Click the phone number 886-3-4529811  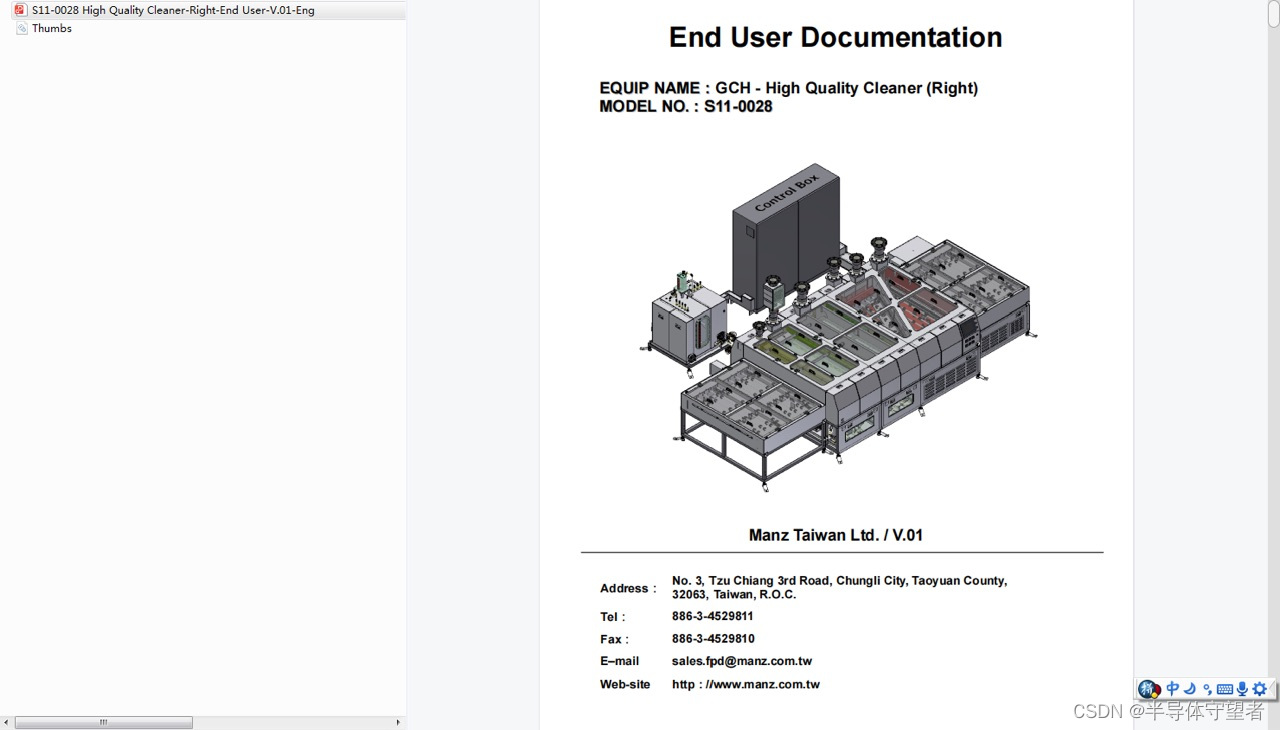coord(712,616)
